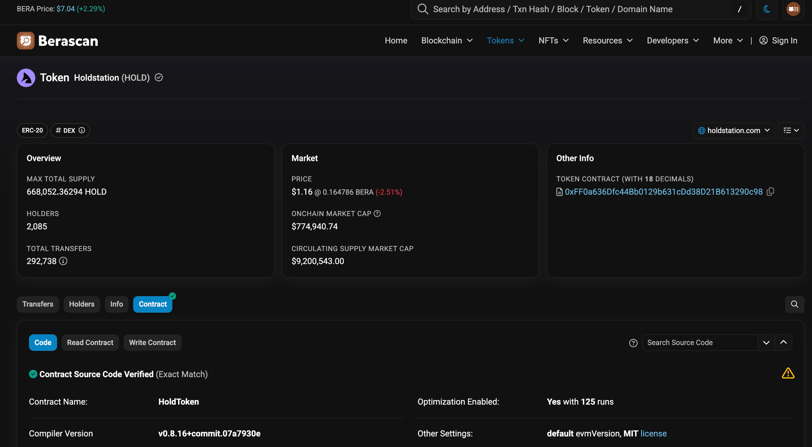
Task: Focus the Search Source Code field
Action: 700,342
